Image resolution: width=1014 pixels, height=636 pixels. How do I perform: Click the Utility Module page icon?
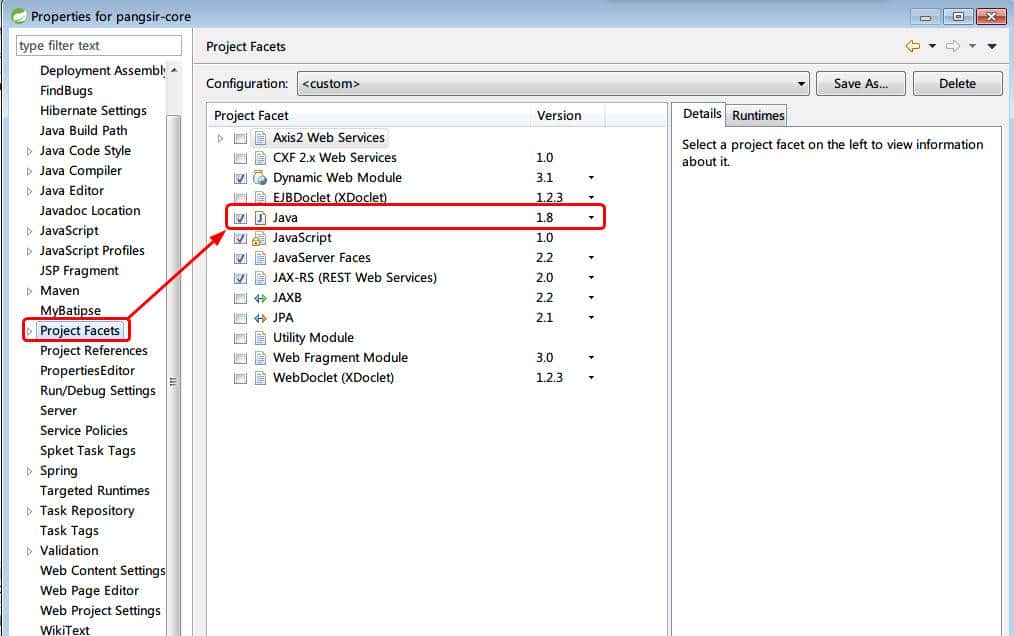tap(260, 338)
